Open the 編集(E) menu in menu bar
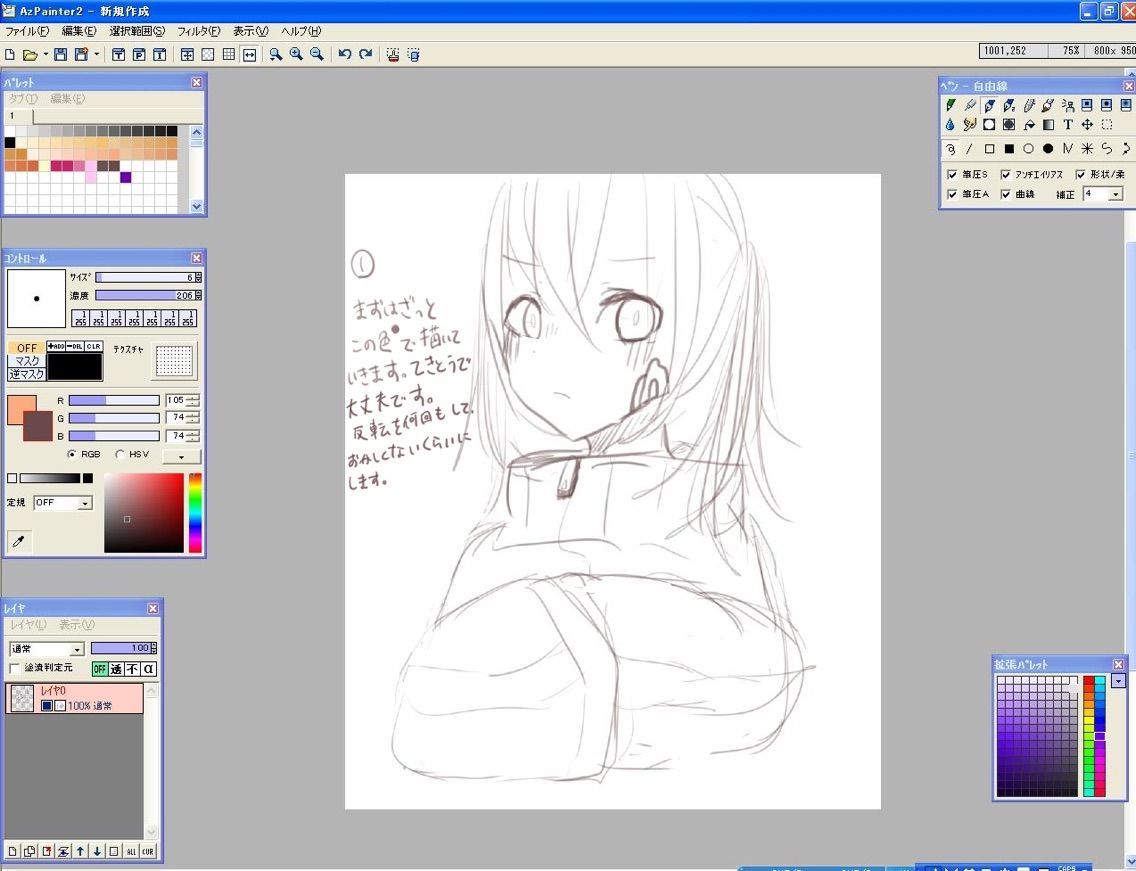Screen dimensions: 1136x871 (79, 31)
